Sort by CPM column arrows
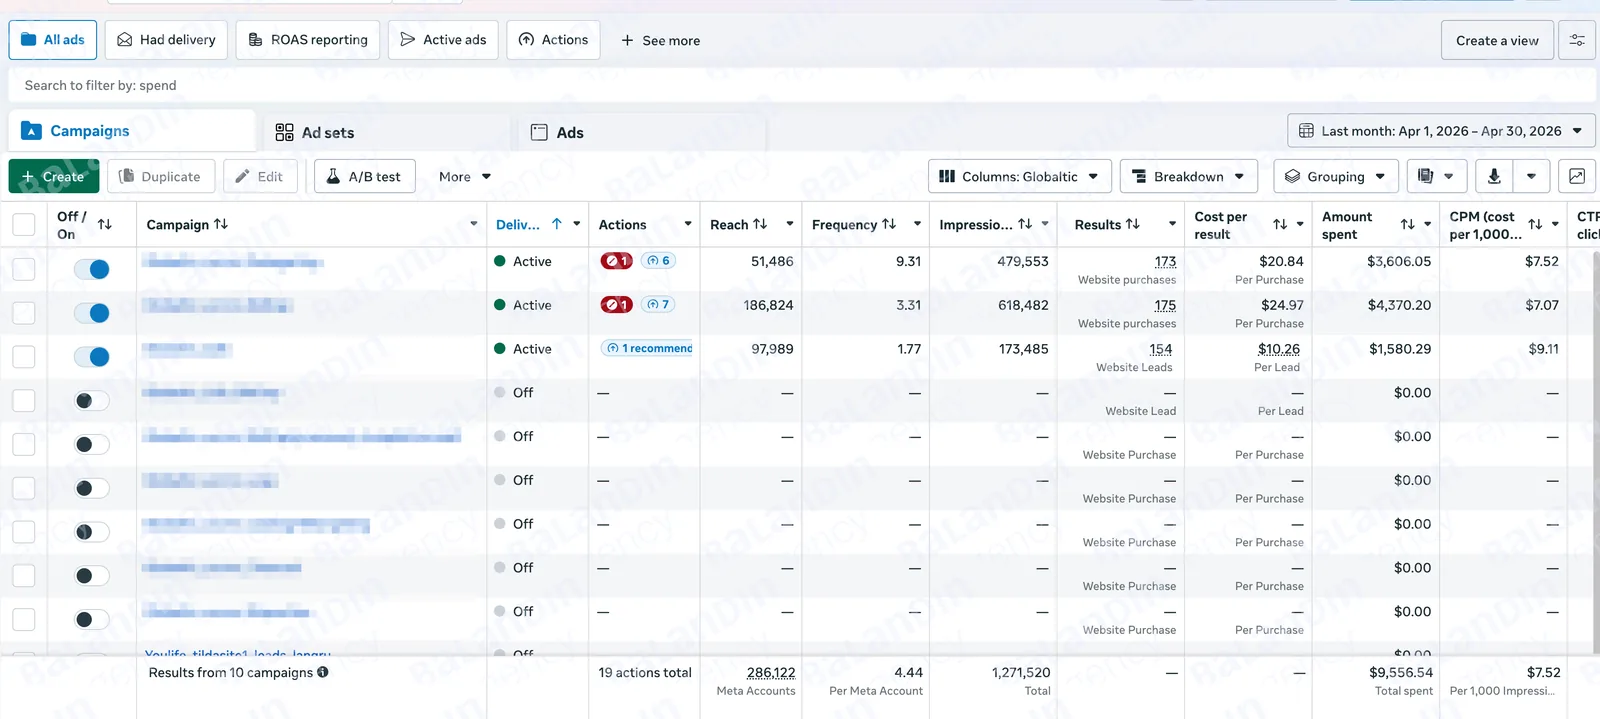The width and height of the screenshot is (1600, 719). [x=1535, y=225]
